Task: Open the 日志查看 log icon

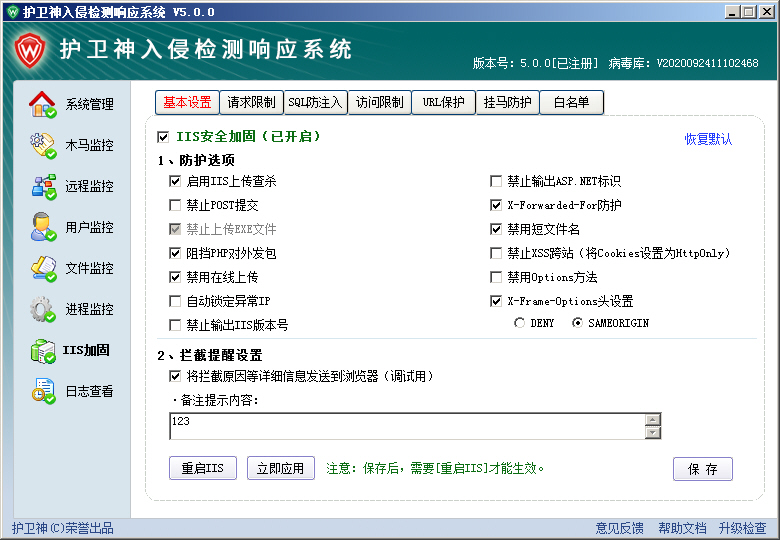Action: click(43, 392)
